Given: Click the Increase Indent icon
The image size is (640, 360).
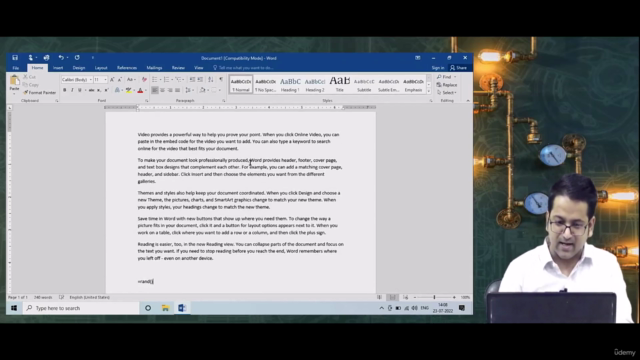Looking at the screenshot, I should pos(200,79).
